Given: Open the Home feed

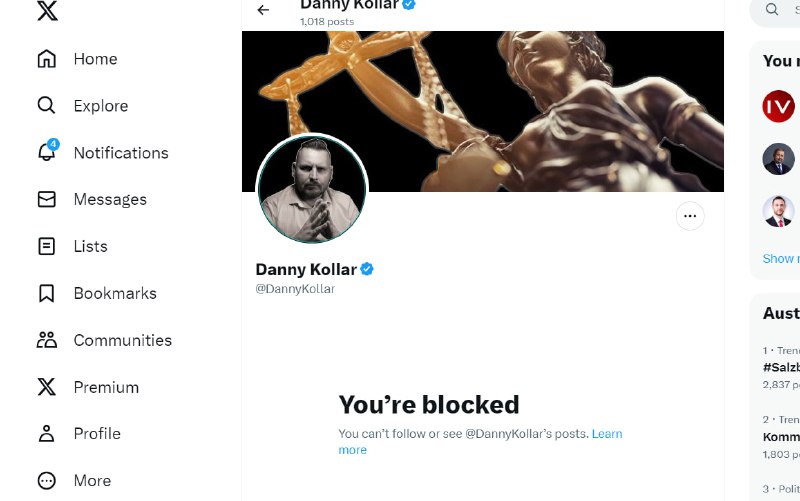Looking at the screenshot, I should 47,59.
